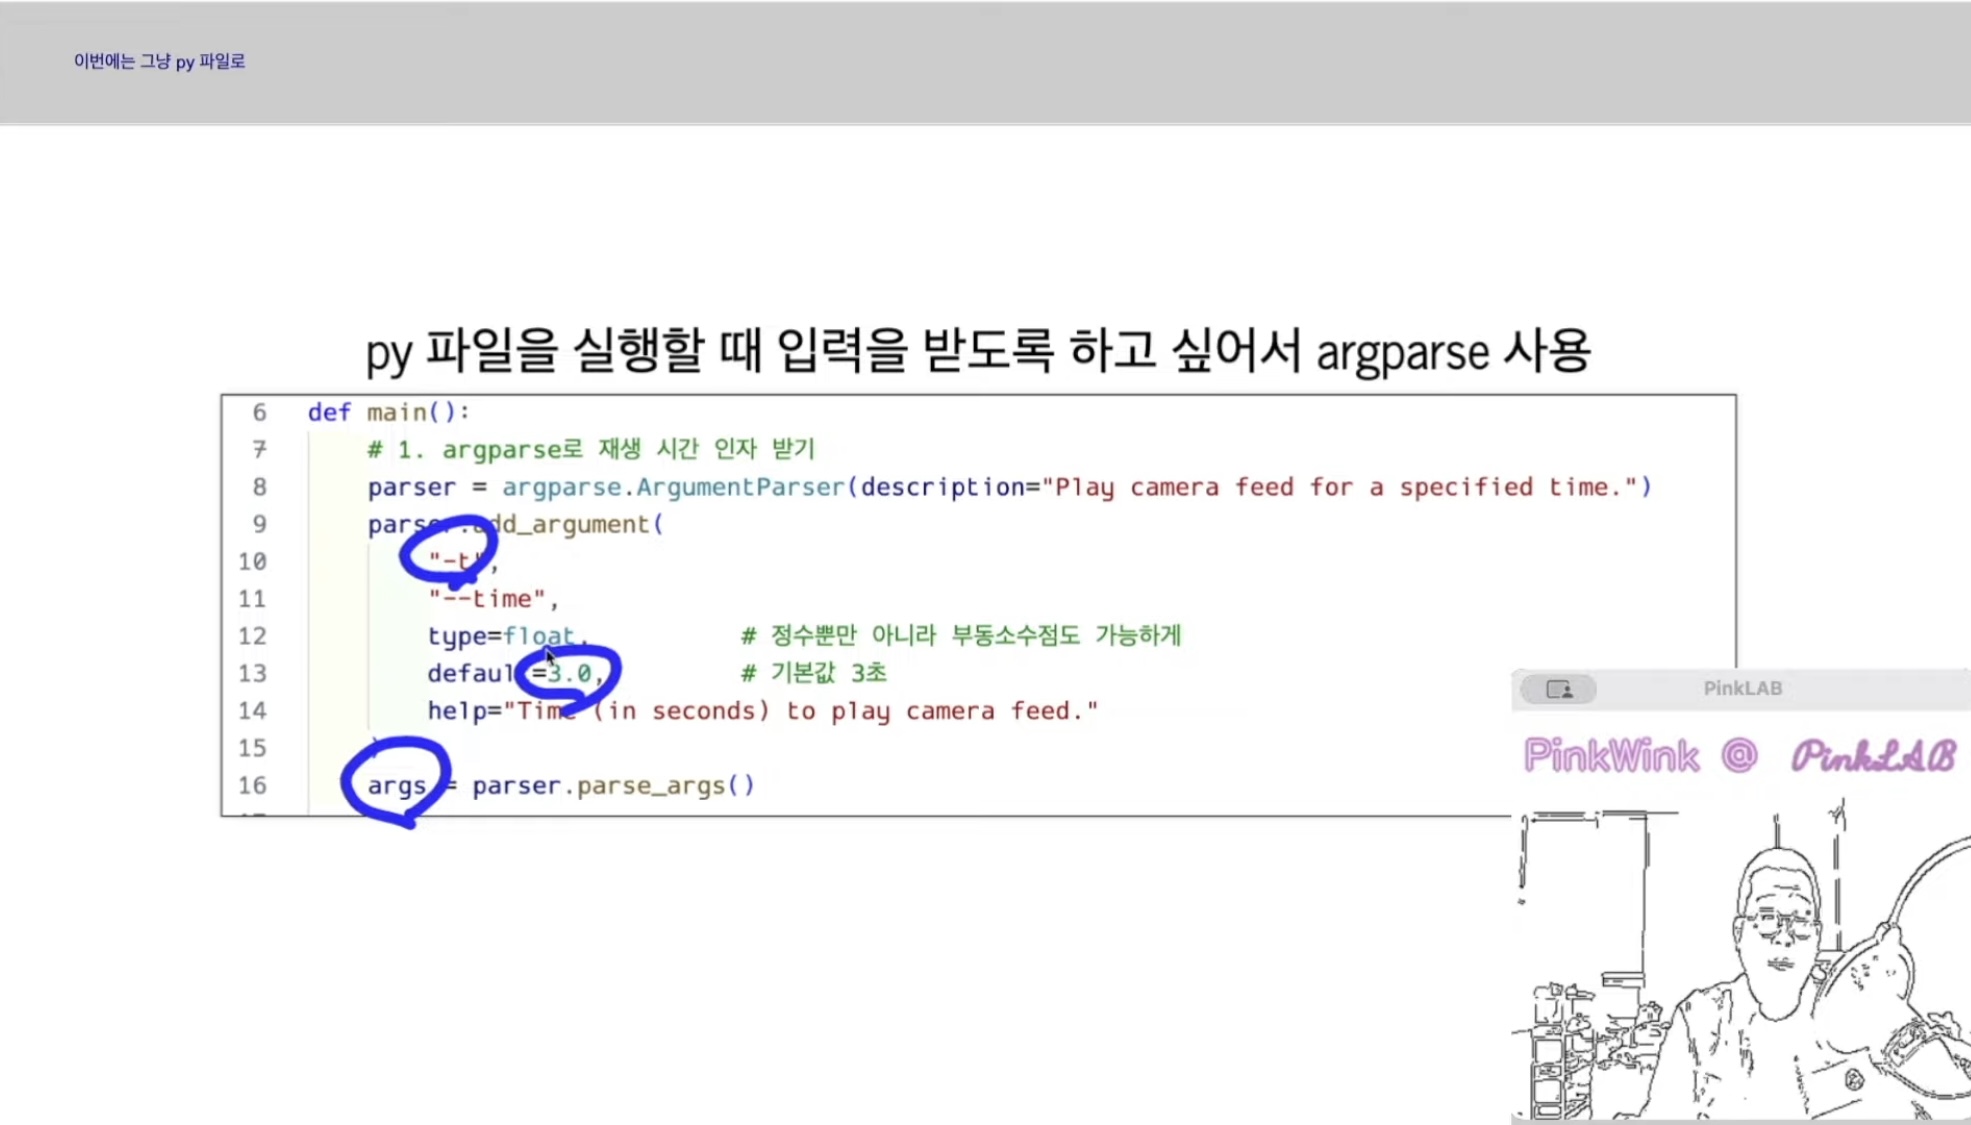1971x1125 pixels.
Task: Click the blue circled 3.0 default value
Action: [569, 674]
